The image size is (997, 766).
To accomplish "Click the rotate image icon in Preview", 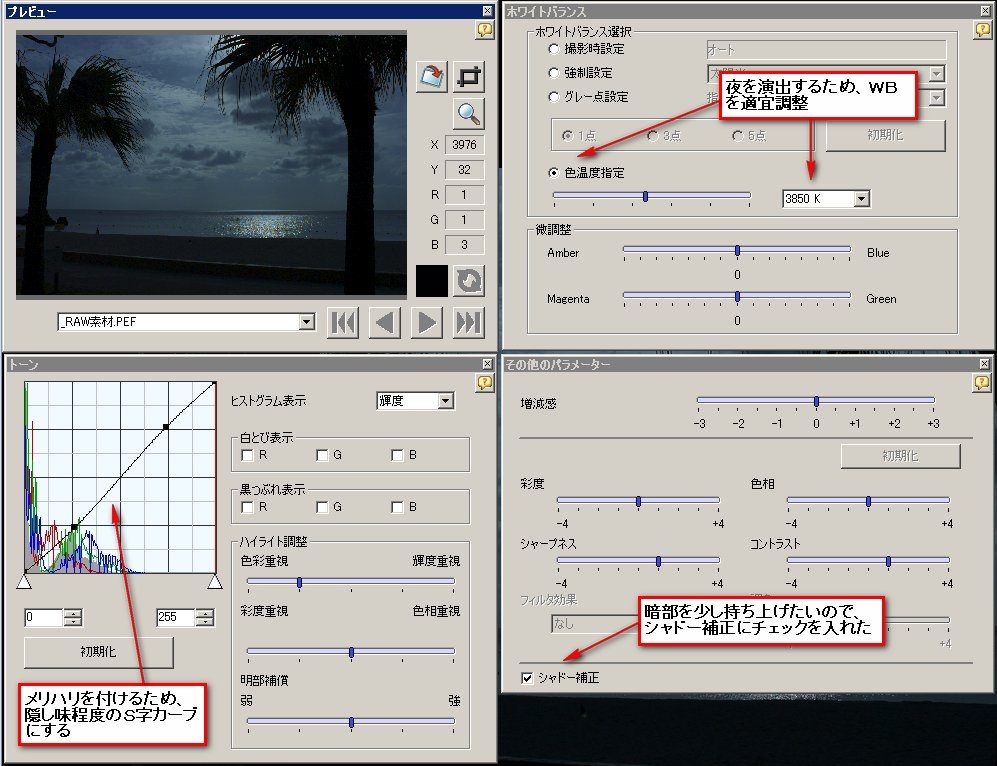I will [x=432, y=77].
